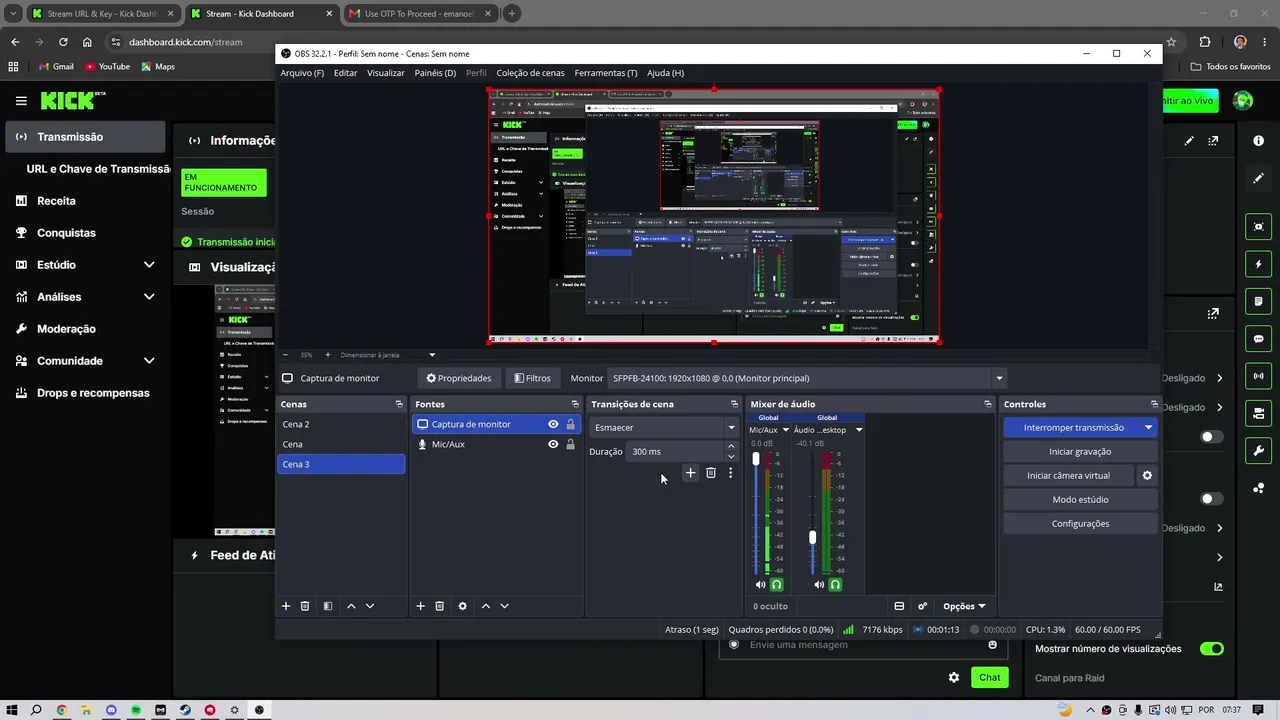Open Editar menu in OBS

pos(345,73)
